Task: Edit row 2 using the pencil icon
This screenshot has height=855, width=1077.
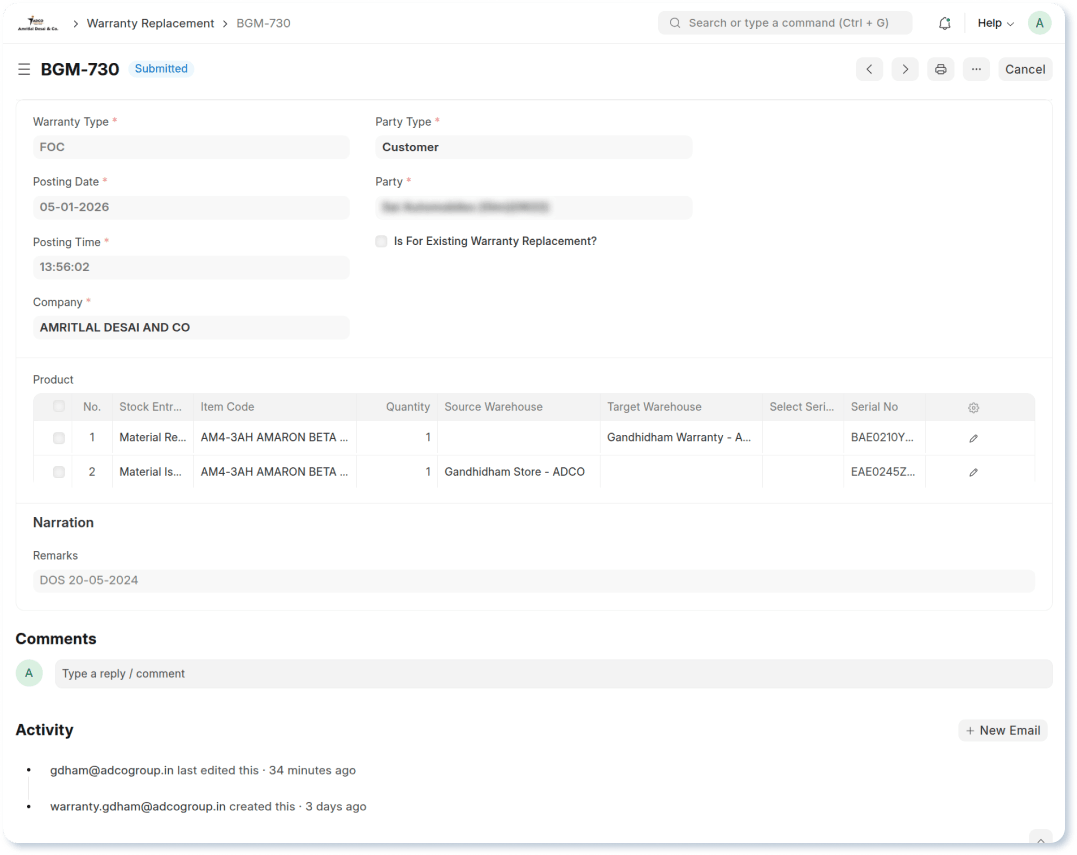Action: click(x=973, y=471)
